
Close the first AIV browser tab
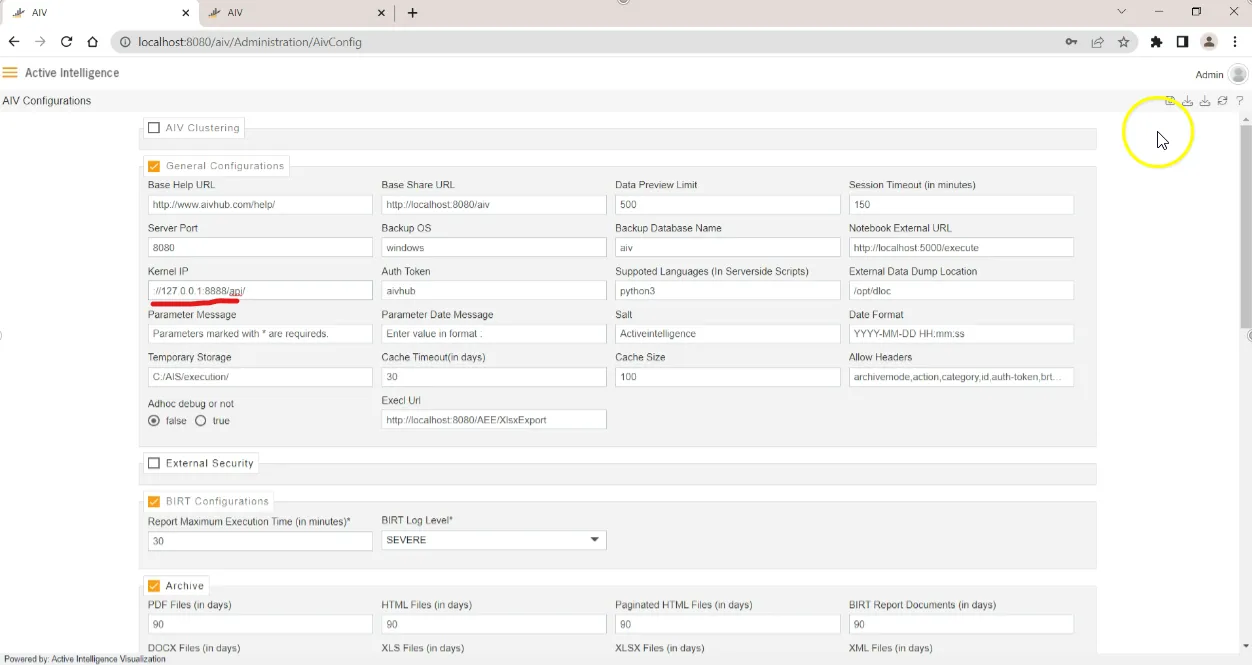pyautogui.click(x=186, y=13)
